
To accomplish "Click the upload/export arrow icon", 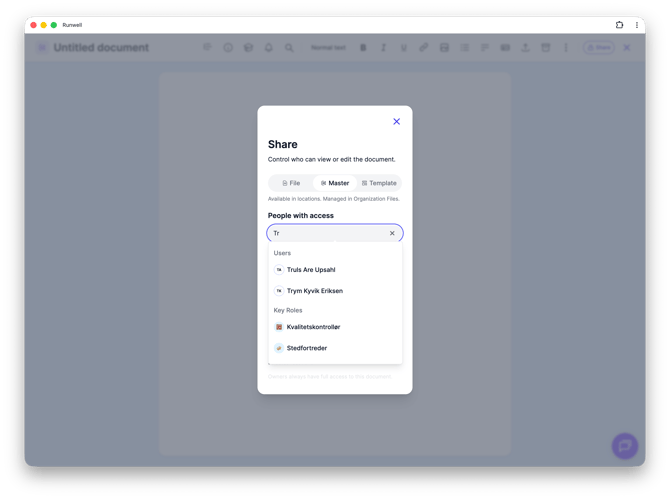I will [x=525, y=47].
